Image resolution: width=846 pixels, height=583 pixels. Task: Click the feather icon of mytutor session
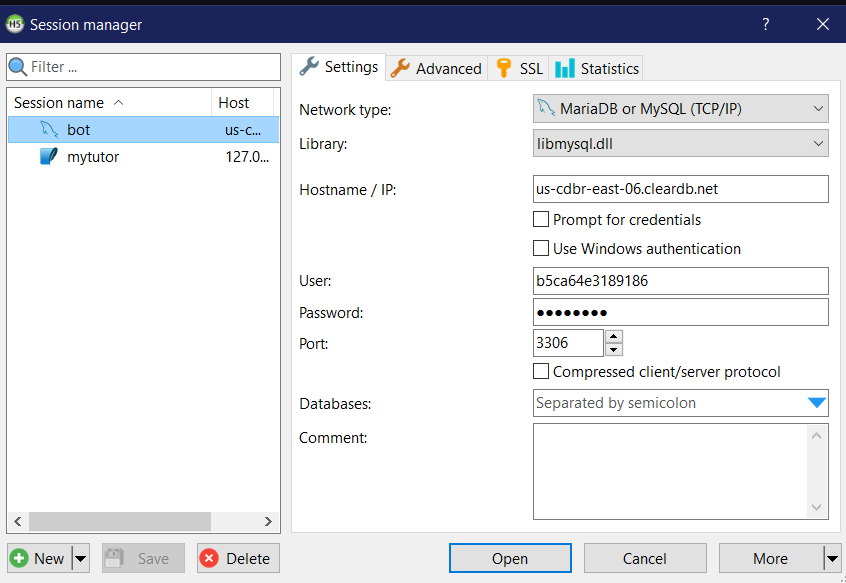[49, 156]
